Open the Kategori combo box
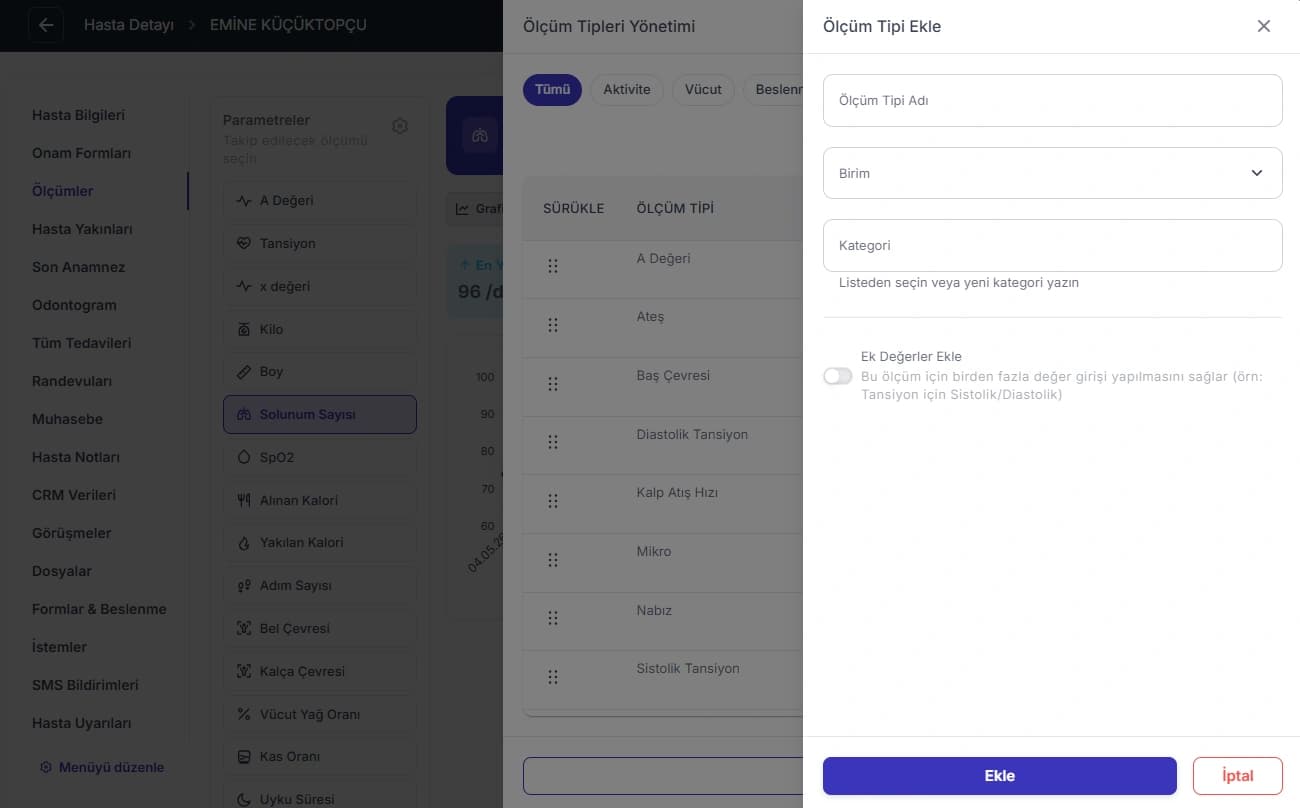The height and width of the screenshot is (808, 1300). tap(1052, 245)
